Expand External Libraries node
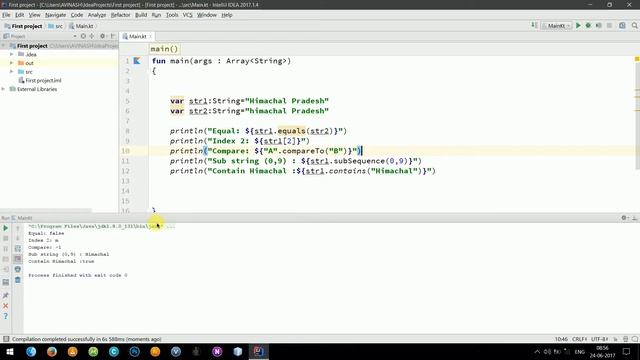The image size is (640, 360). [x=4, y=89]
